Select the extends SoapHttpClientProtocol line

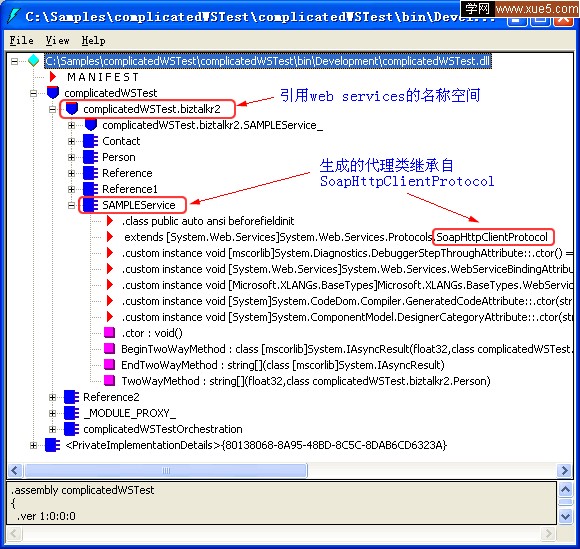pyautogui.click(x=335, y=237)
